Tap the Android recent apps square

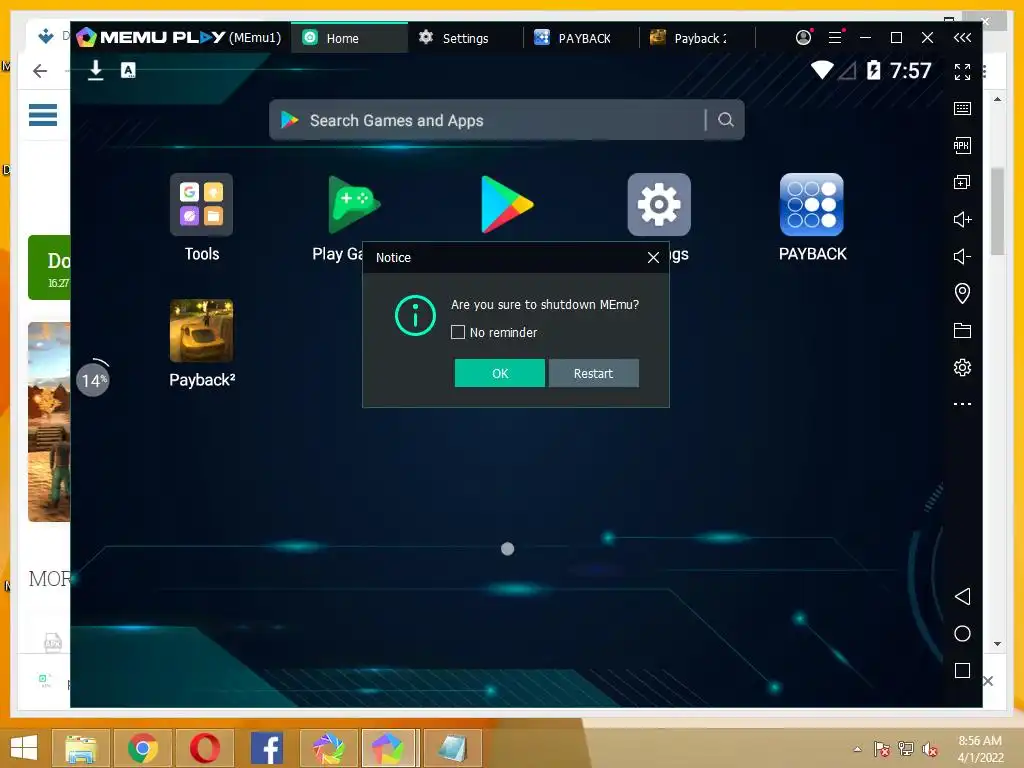coord(962,671)
